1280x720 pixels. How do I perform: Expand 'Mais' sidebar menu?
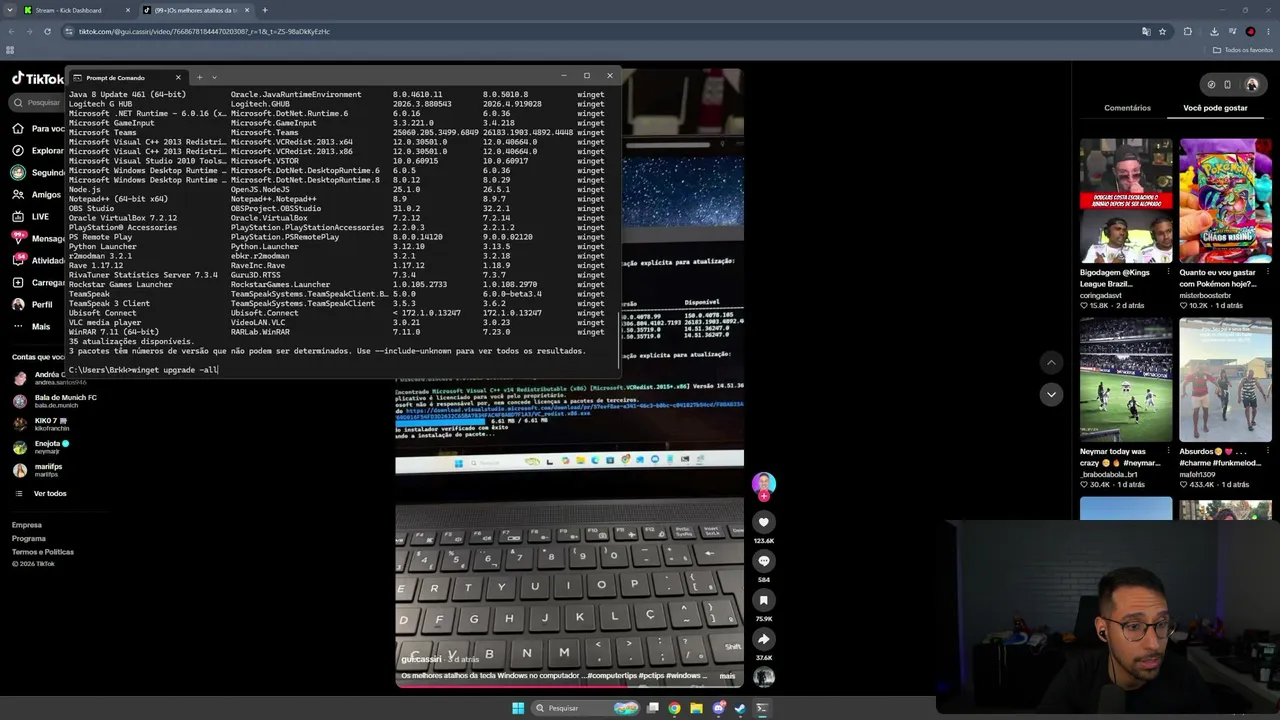(32, 326)
